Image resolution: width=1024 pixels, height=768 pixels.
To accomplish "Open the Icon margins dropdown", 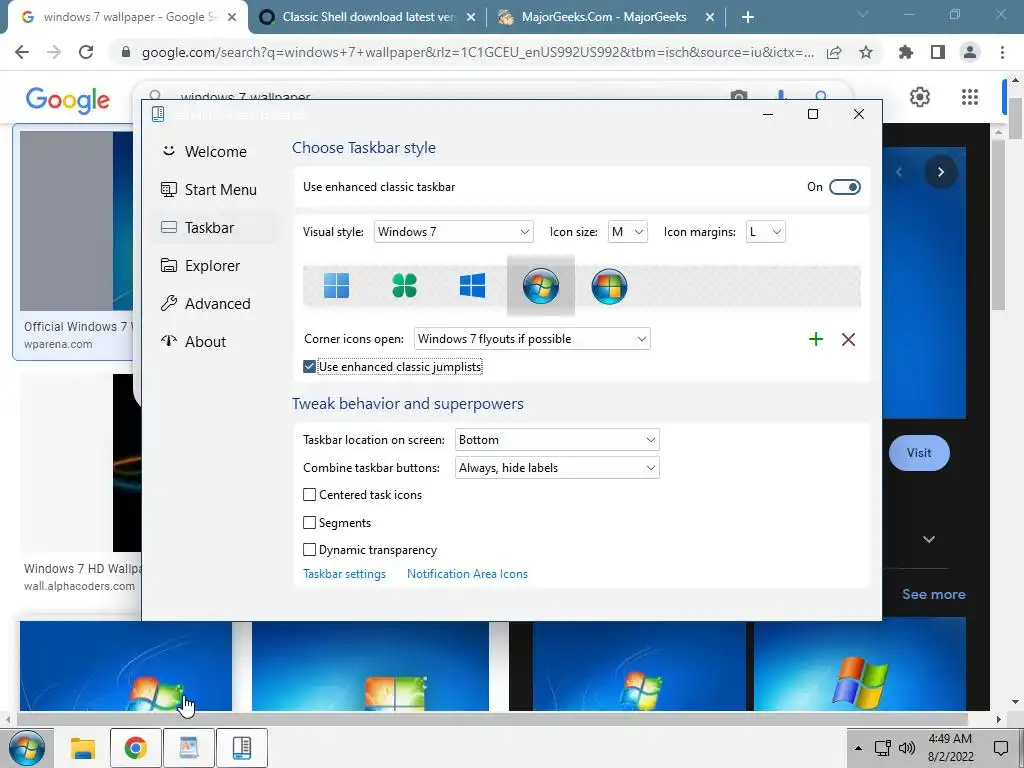I will coord(765,232).
